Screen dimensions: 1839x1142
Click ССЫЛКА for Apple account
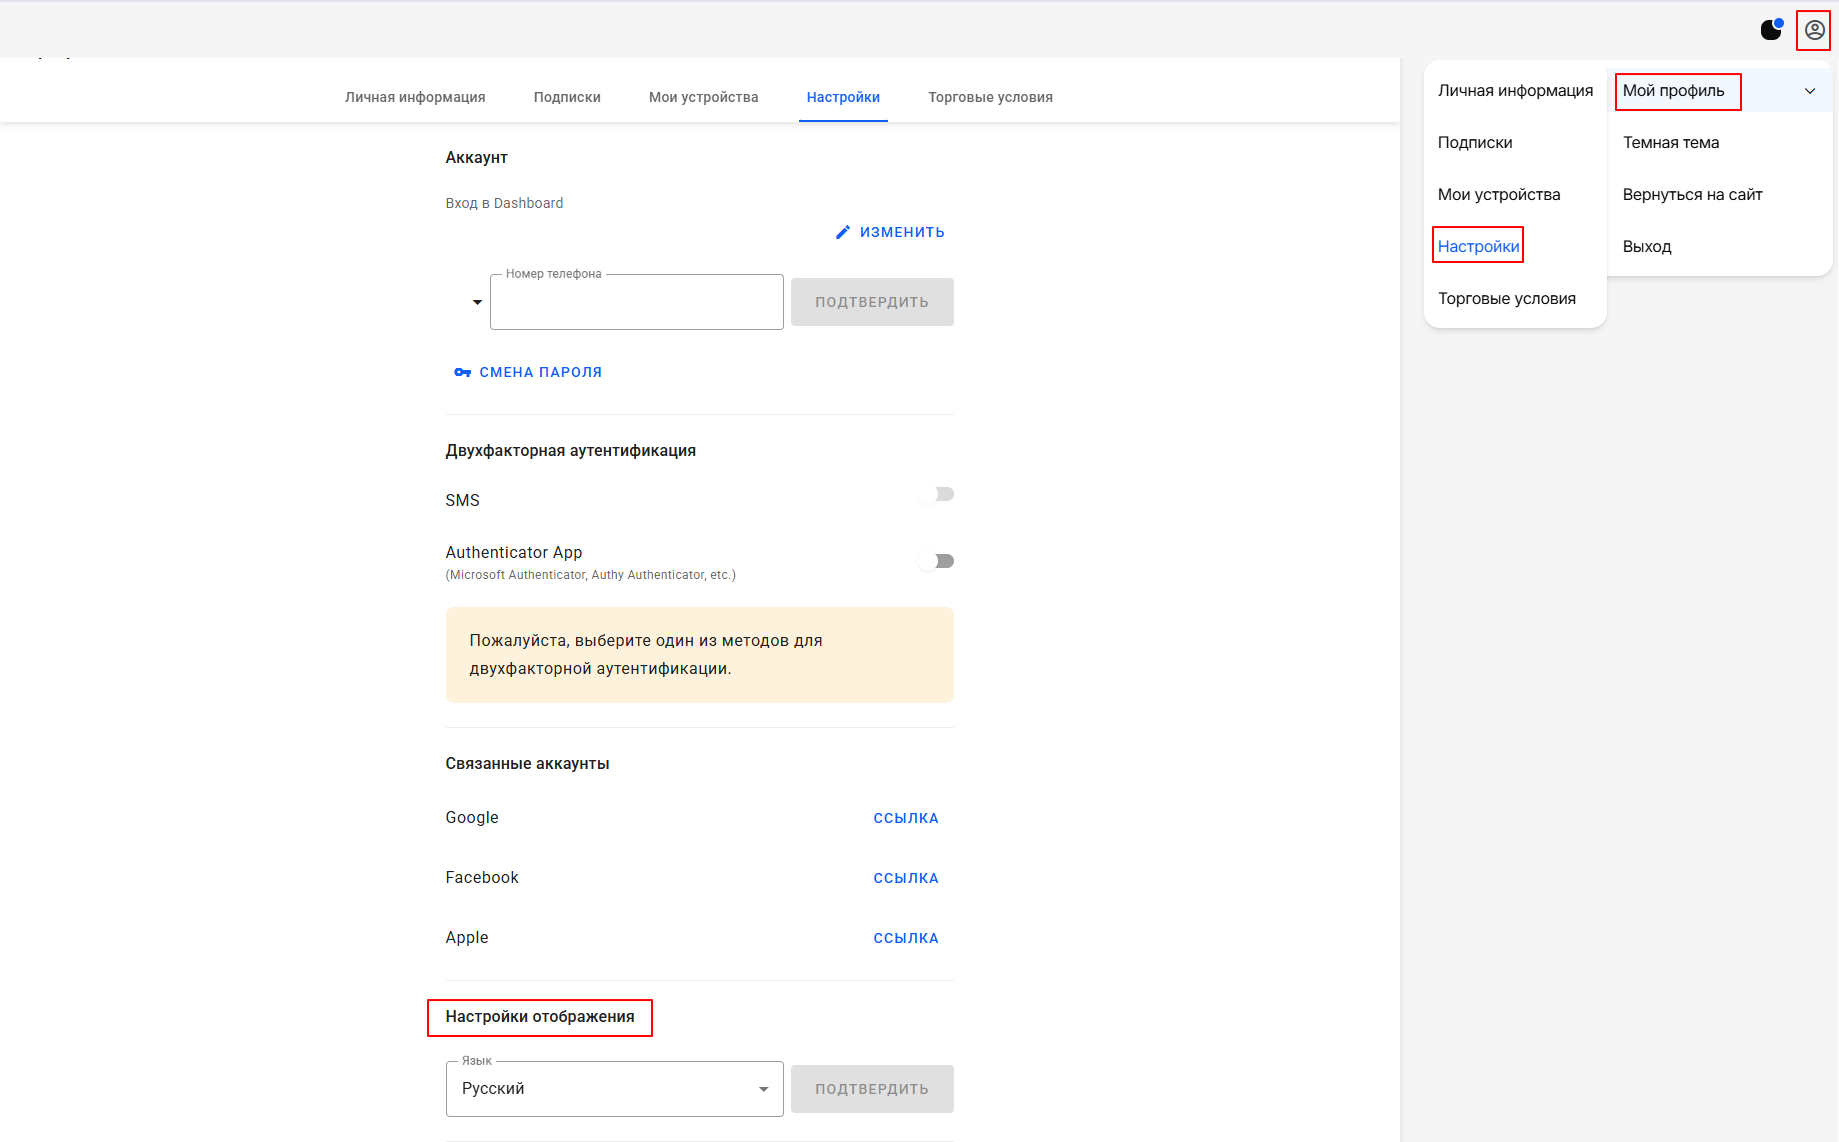(x=906, y=938)
